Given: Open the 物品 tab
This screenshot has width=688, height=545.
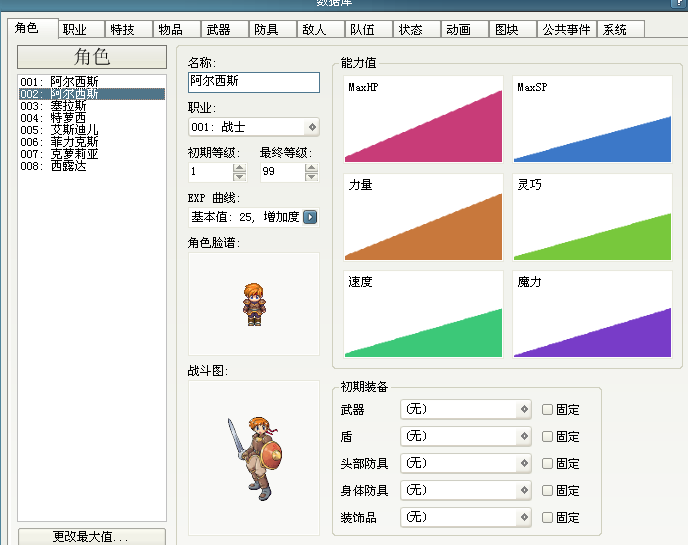Looking at the screenshot, I should [177, 29].
